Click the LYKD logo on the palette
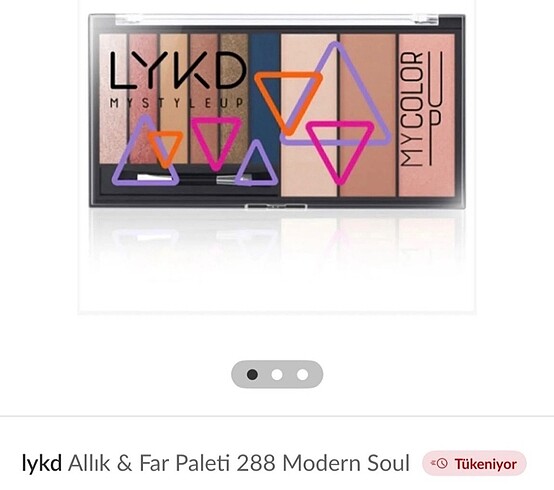This screenshot has width=554, height=490. tap(178, 70)
